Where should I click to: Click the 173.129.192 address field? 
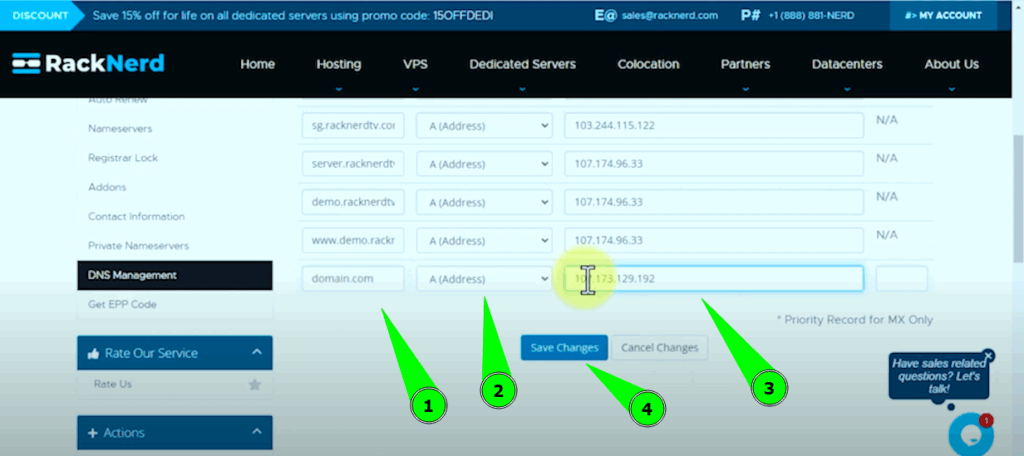[x=714, y=278]
